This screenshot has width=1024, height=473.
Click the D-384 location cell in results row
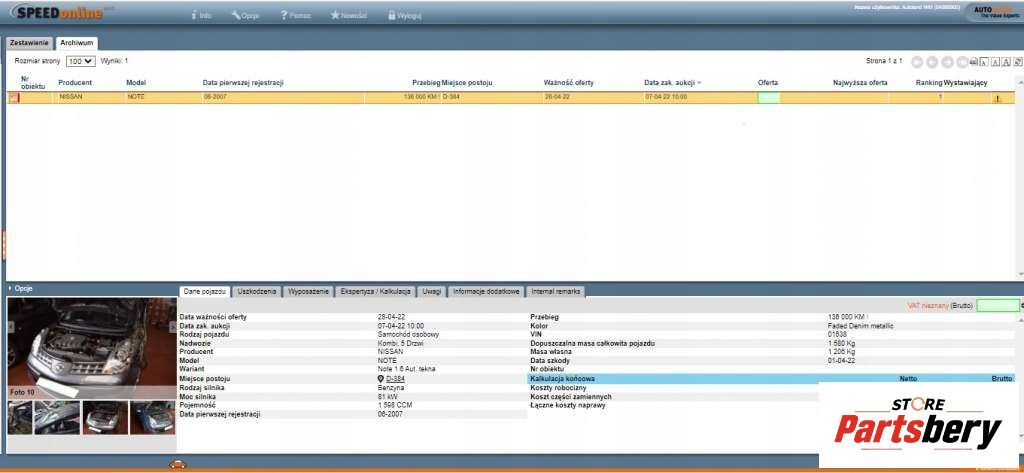coord(452,97)
